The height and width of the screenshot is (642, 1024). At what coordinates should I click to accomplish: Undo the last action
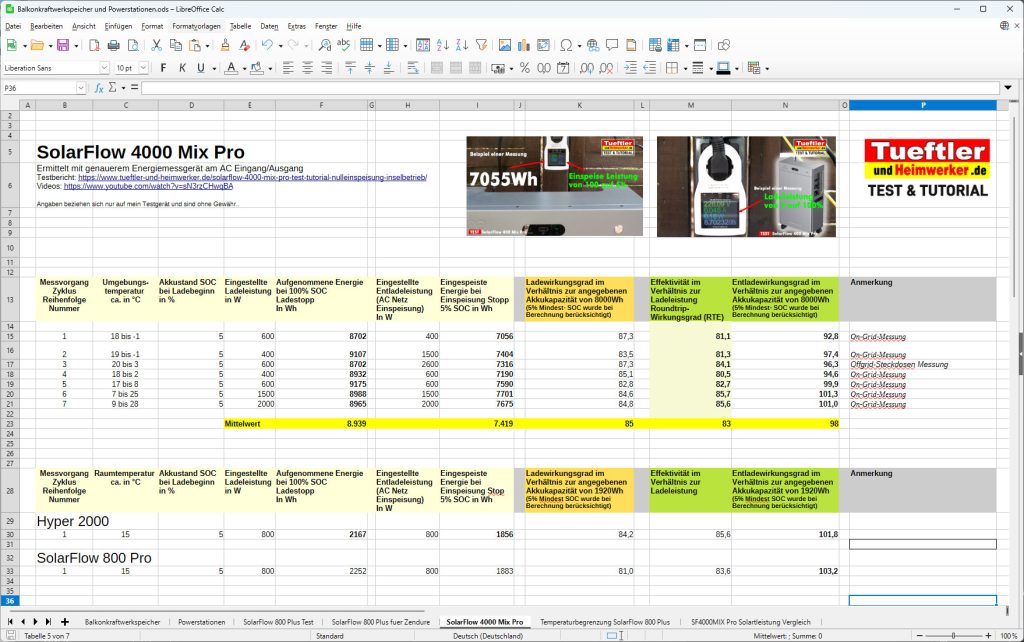(267, 45)
